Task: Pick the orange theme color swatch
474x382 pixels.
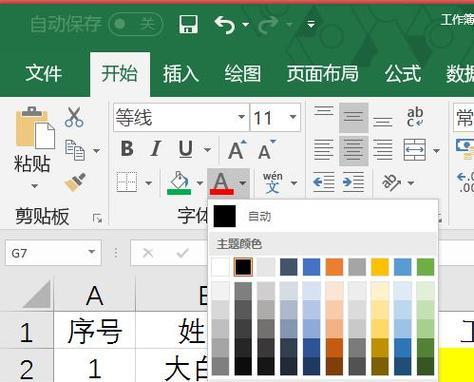Action: click(x=334, y=267)
